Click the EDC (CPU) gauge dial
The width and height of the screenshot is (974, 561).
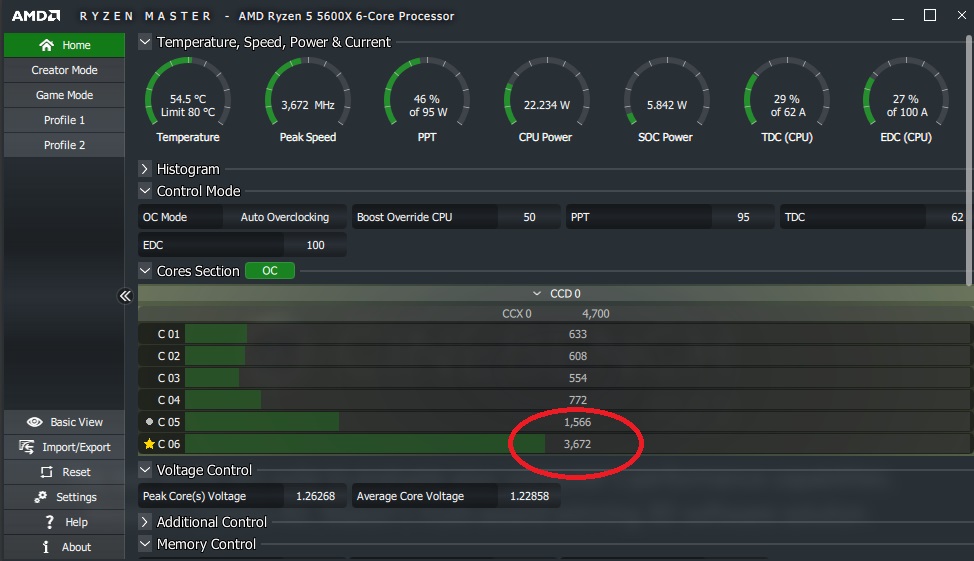(x=906, y=93)
